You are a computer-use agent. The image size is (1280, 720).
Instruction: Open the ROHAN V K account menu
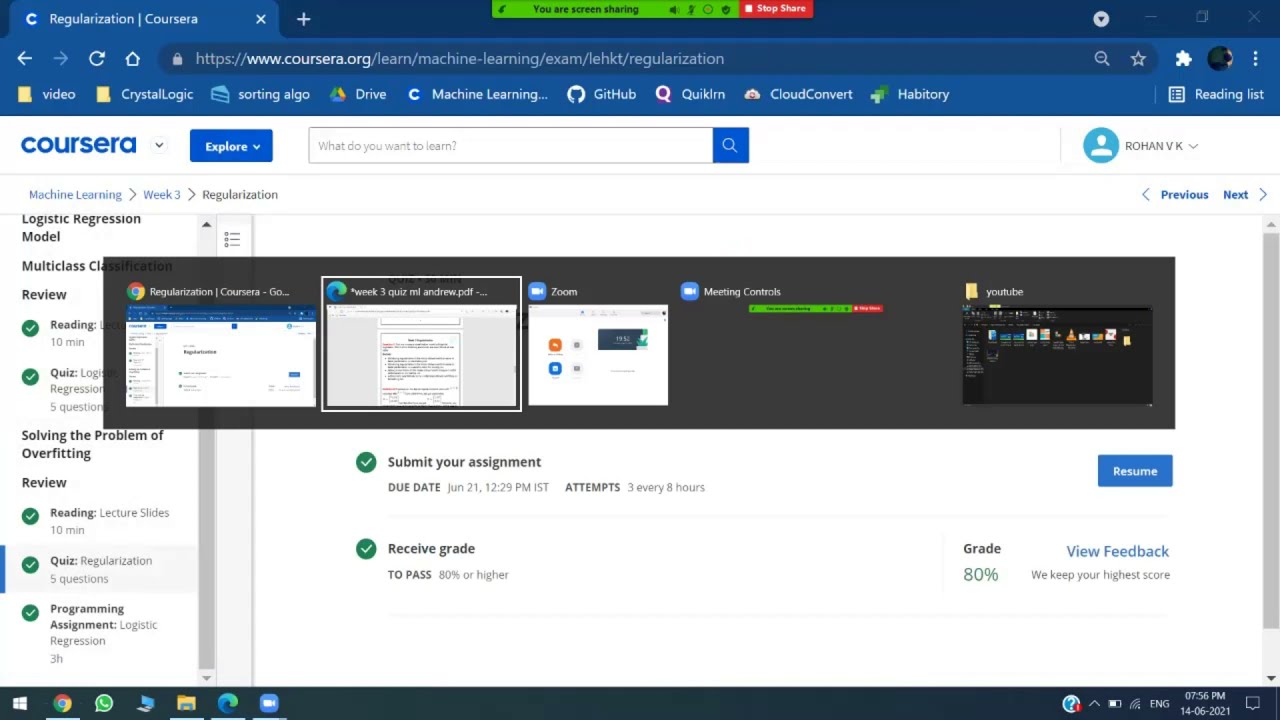pos(1140,146)
